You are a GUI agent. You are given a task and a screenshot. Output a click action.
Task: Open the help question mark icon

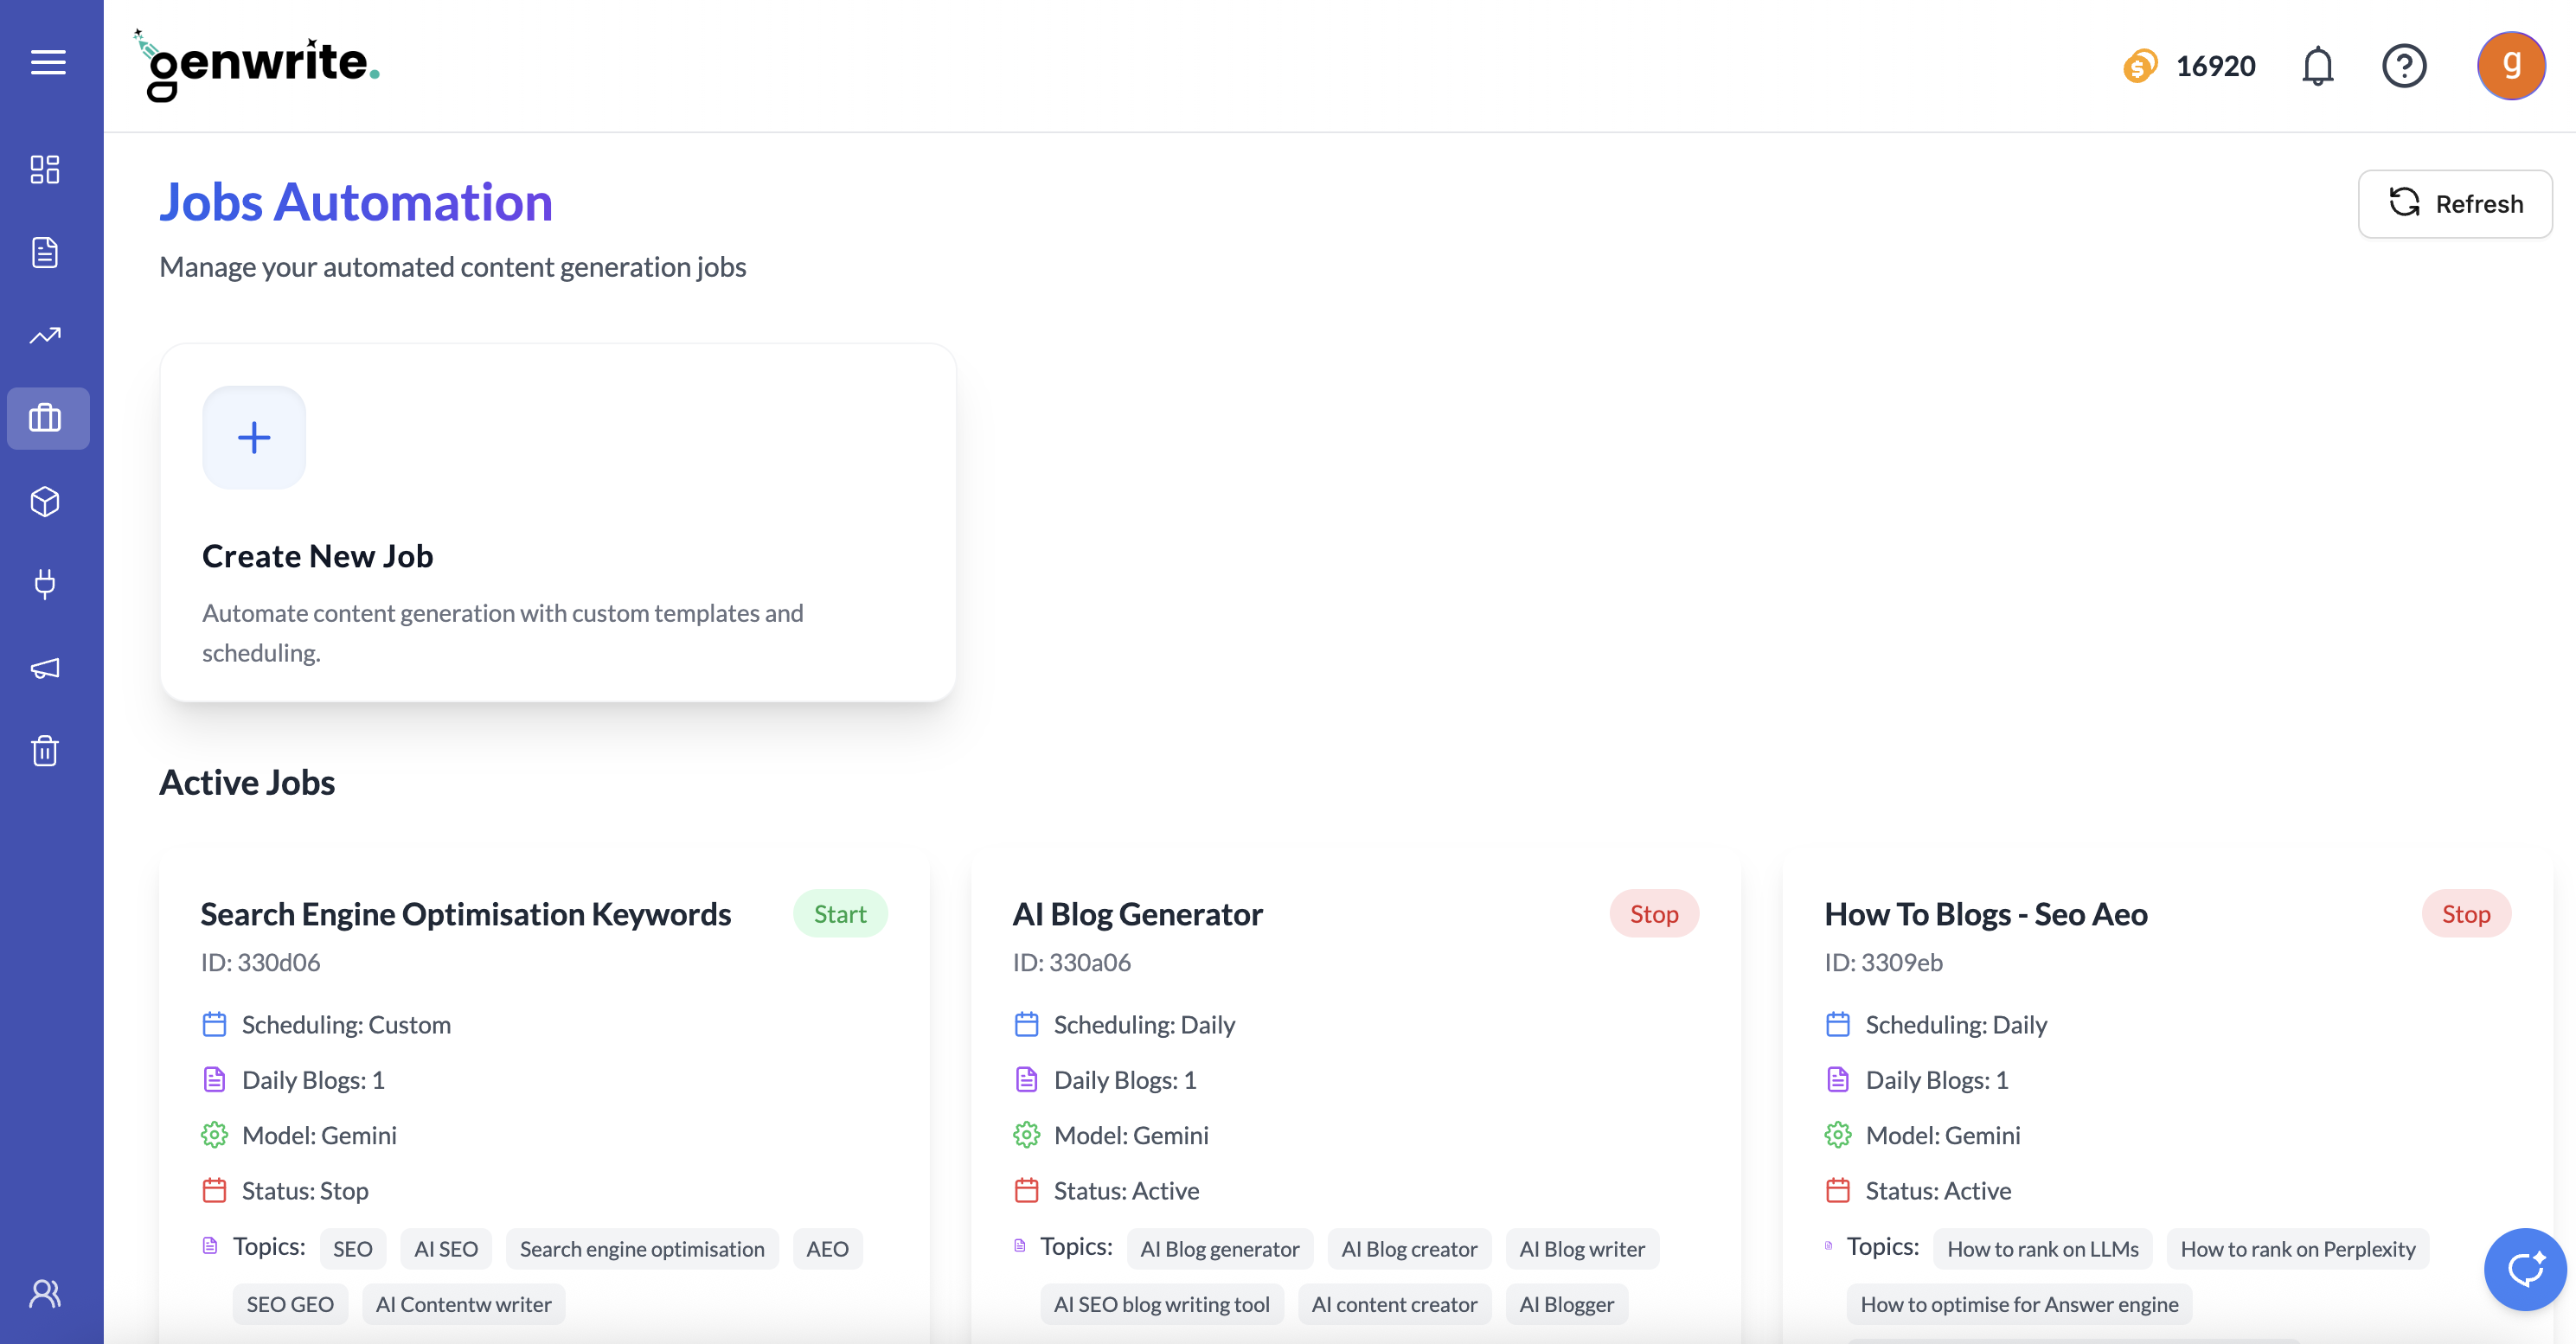2404,66
